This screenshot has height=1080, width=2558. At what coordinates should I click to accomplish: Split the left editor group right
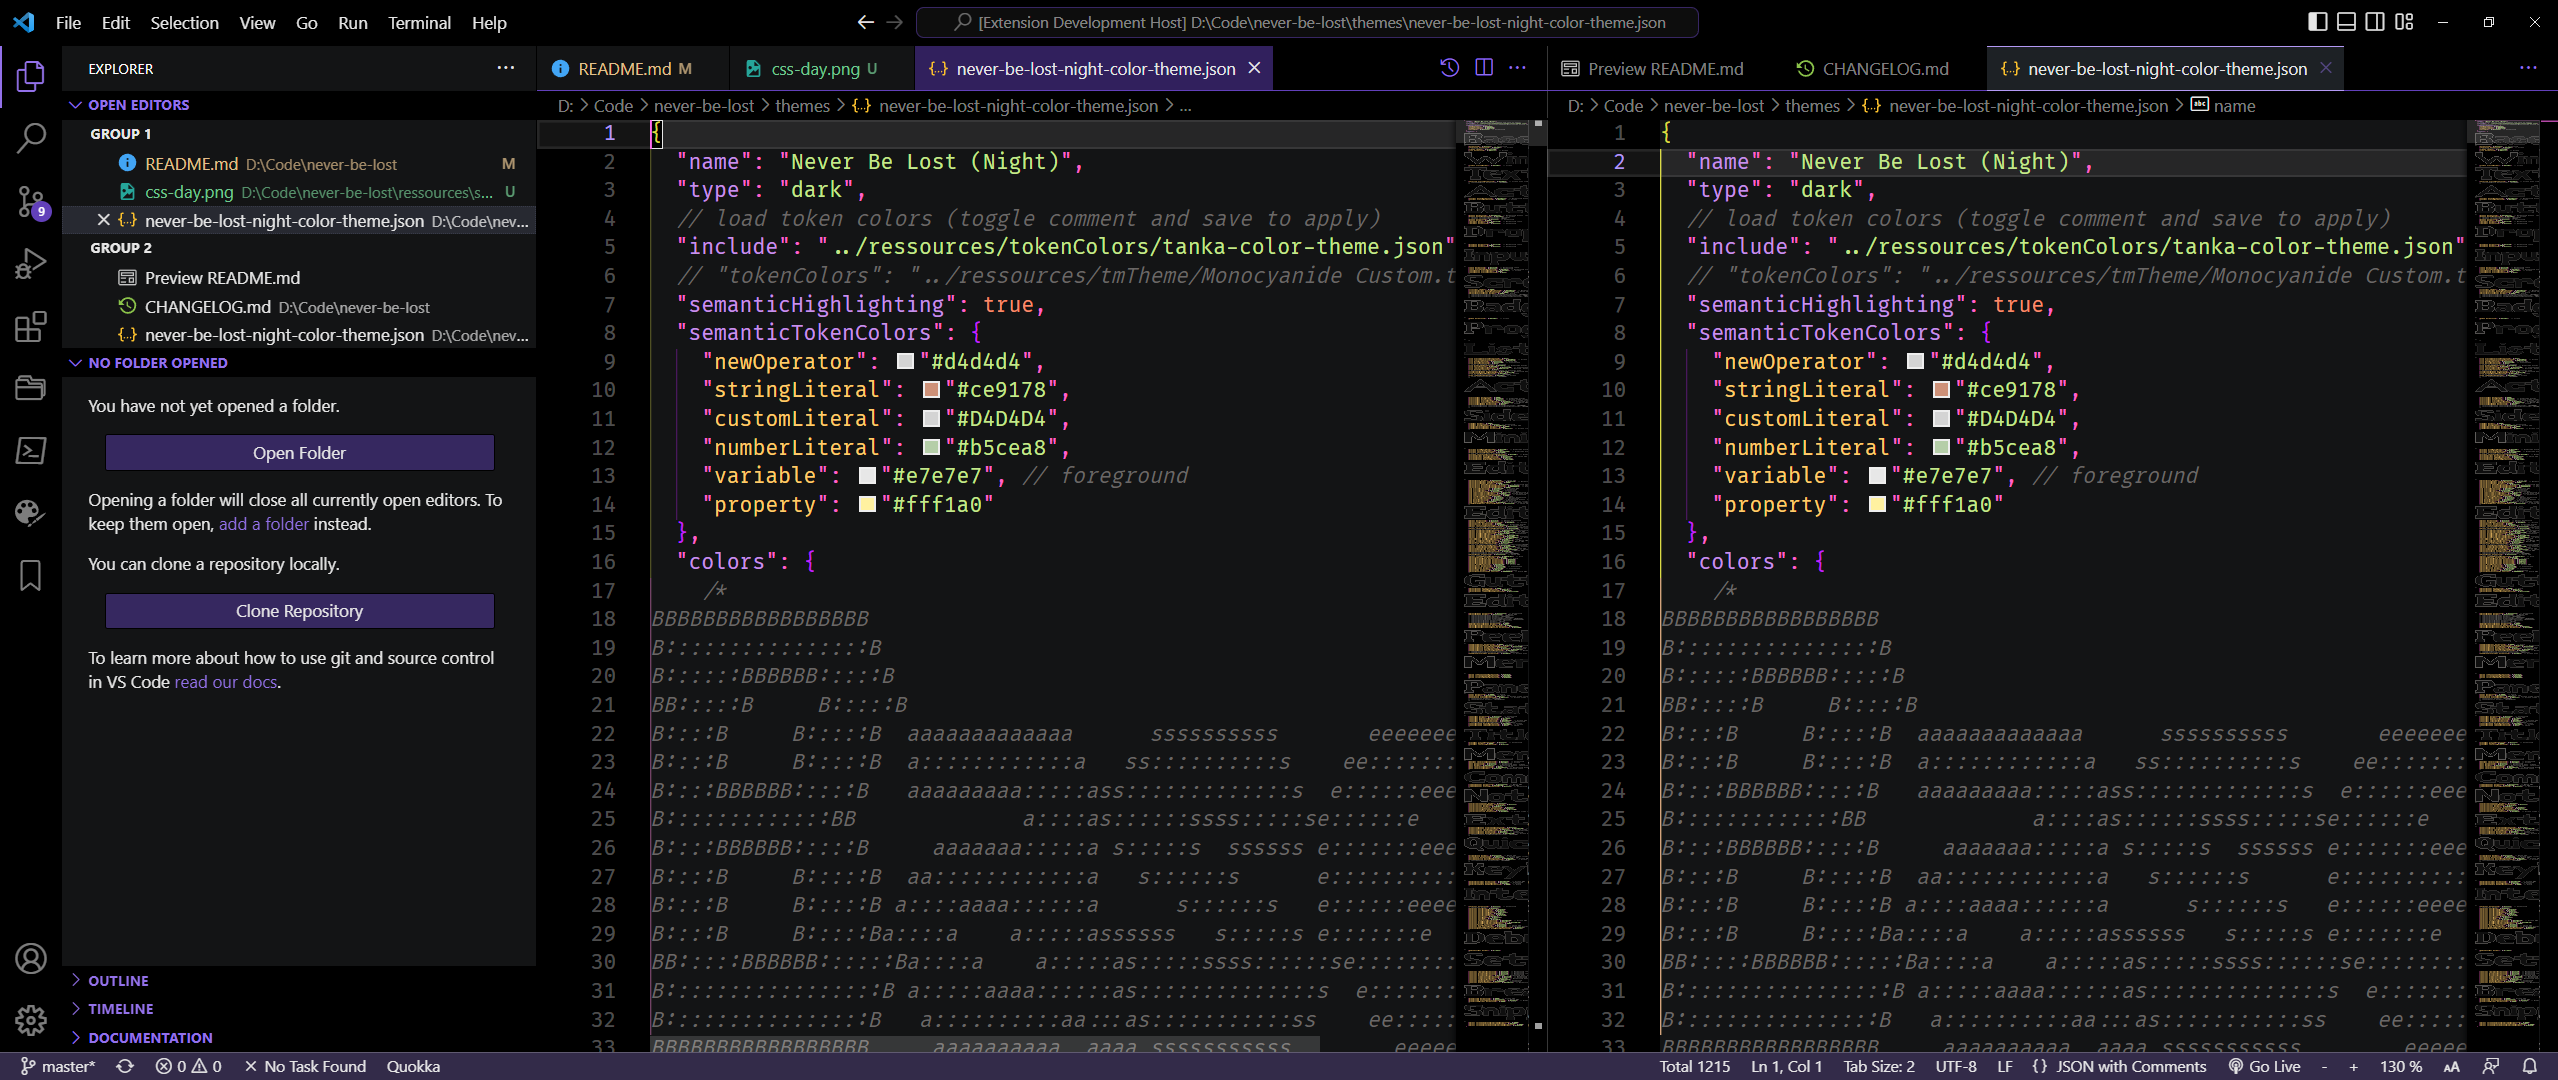[x=1484, y=68]
